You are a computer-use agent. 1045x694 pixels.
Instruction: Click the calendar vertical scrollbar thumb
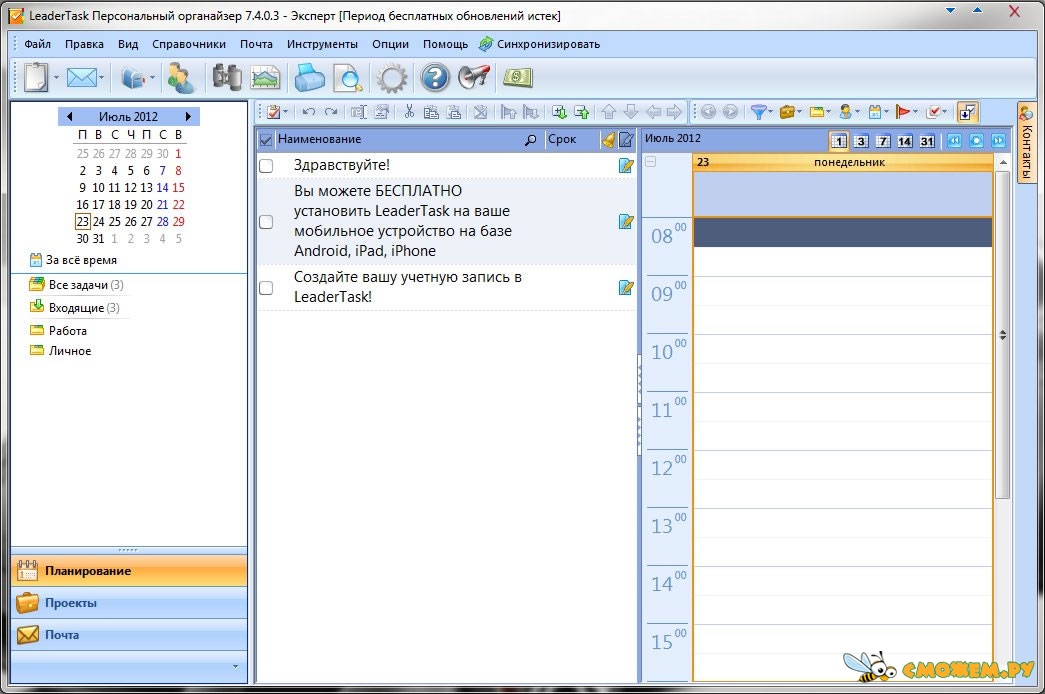[1002, 335]
